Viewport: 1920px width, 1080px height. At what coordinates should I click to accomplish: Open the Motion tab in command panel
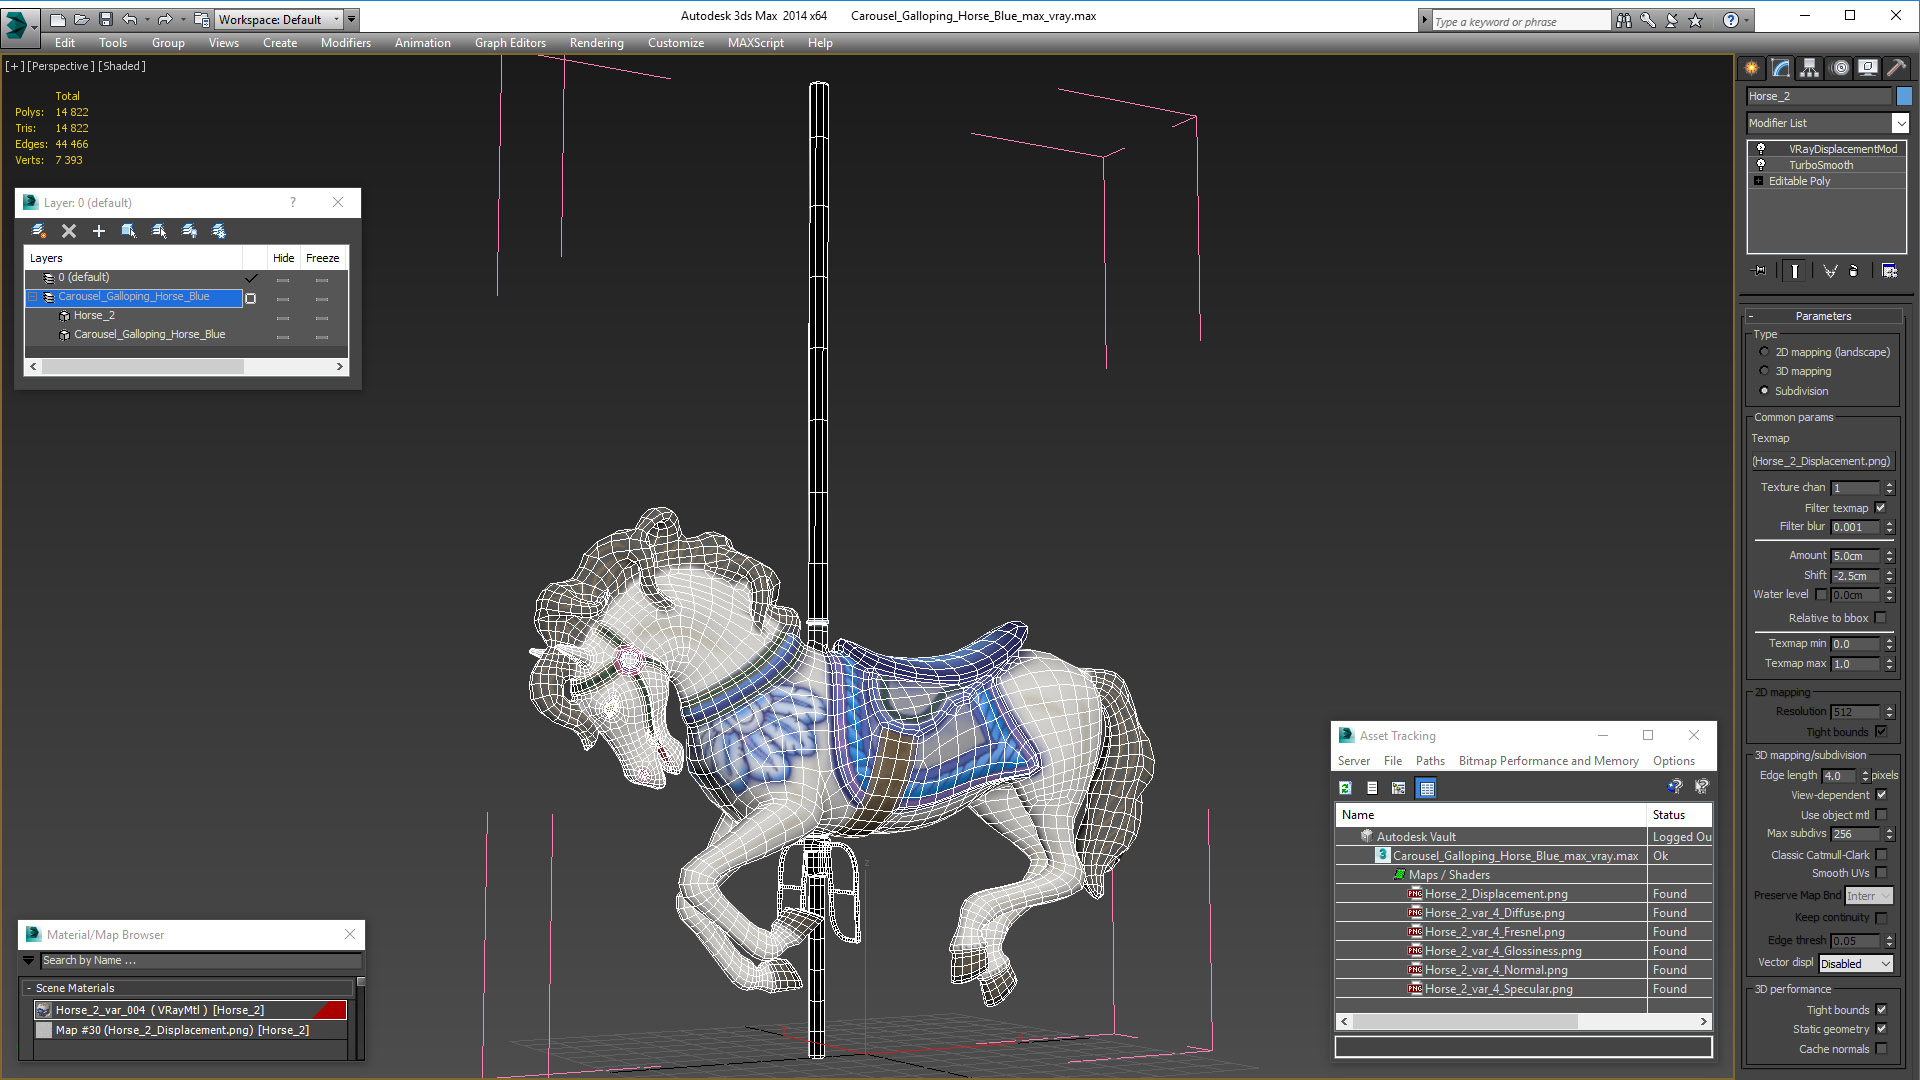(1840, 68)
